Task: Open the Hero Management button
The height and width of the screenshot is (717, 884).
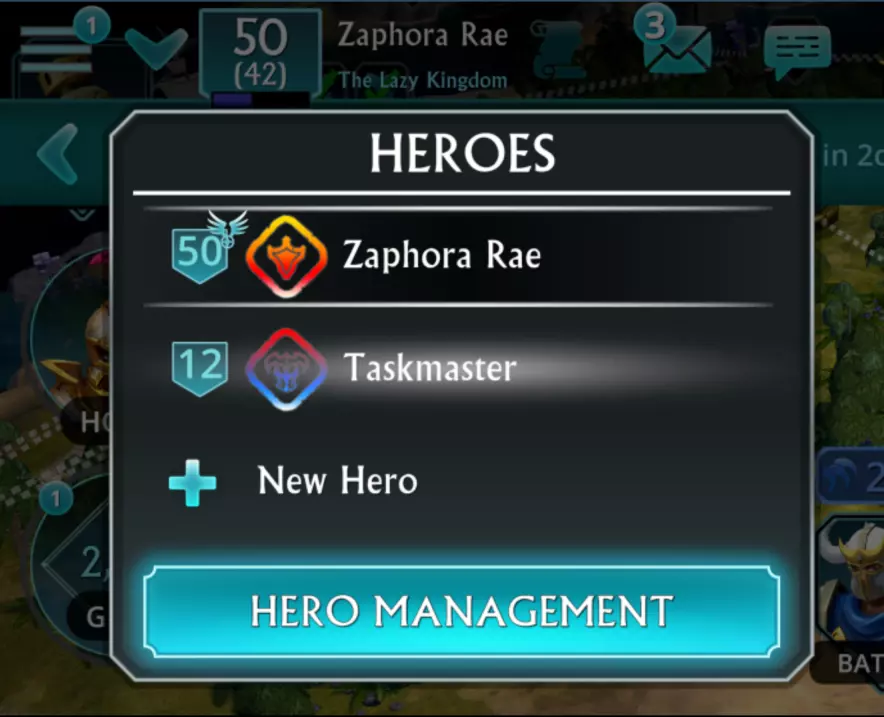Action: click(461, 612)
